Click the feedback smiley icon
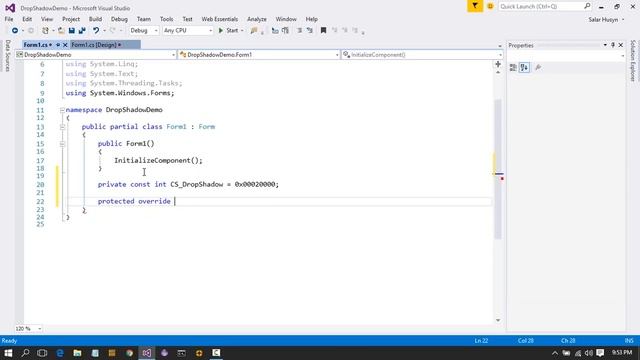This screenshot has width=640, height=360. pos(490,7)
